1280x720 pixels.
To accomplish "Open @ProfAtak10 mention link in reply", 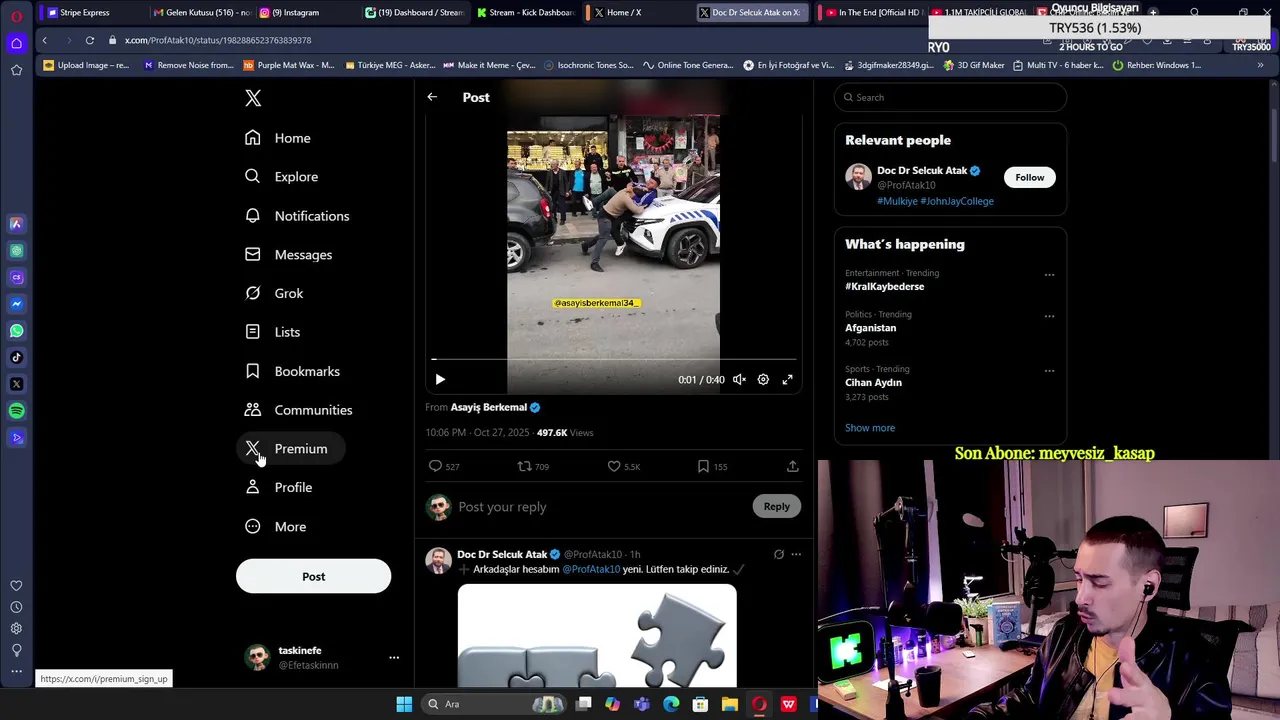I will coord(591,570).
